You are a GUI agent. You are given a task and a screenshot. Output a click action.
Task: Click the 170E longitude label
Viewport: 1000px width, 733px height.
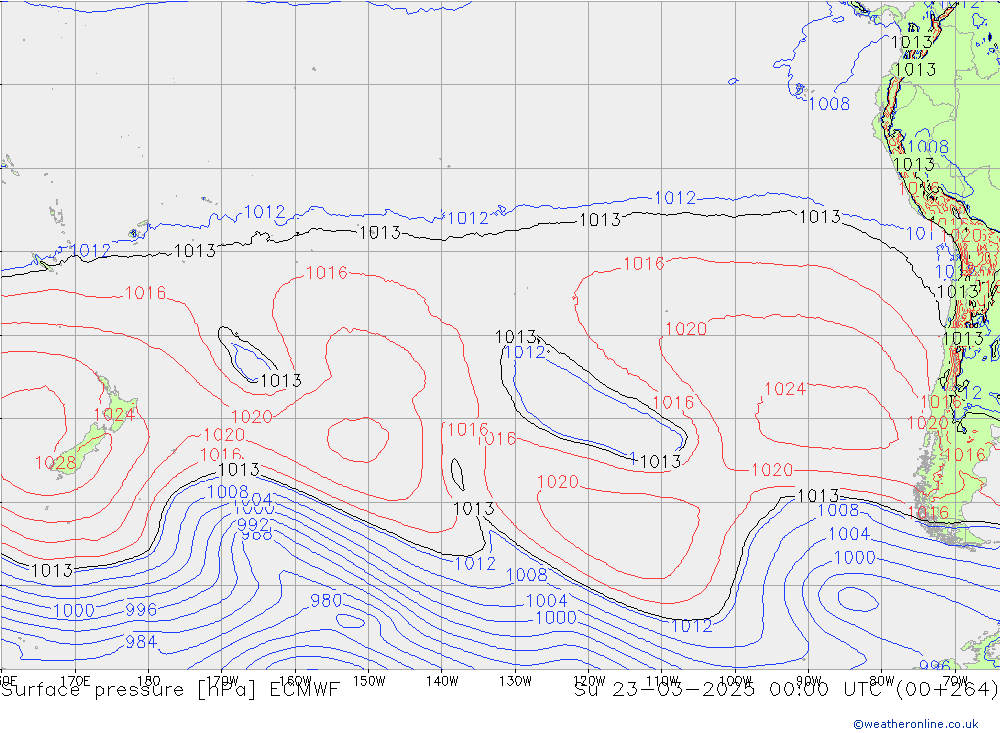(75, 681)
